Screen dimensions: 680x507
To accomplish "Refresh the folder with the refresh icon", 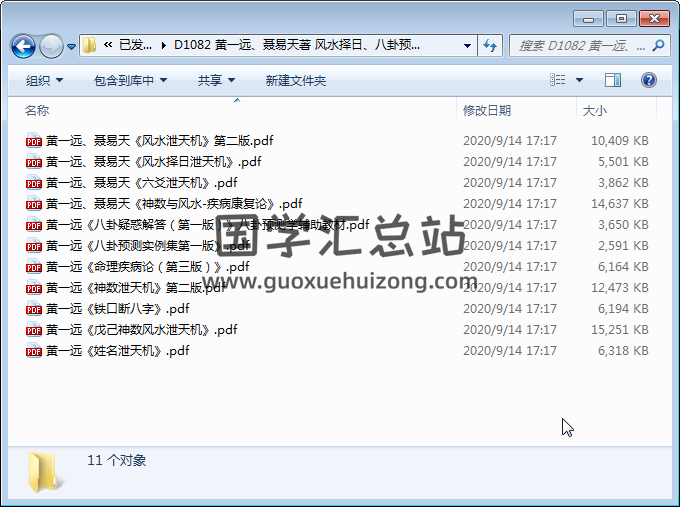I will [x=490, y=45].
